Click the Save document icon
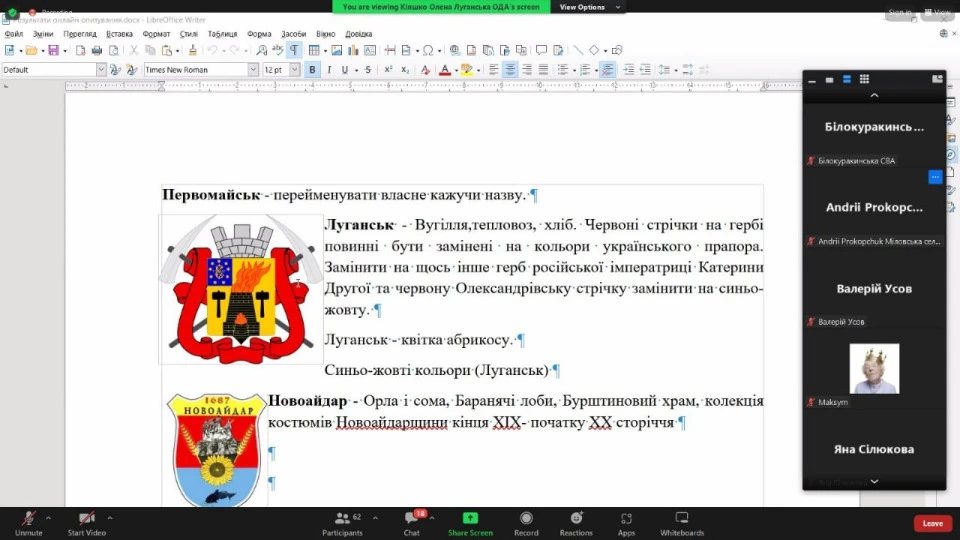This screenshot has height=540, width=960. 54,50
